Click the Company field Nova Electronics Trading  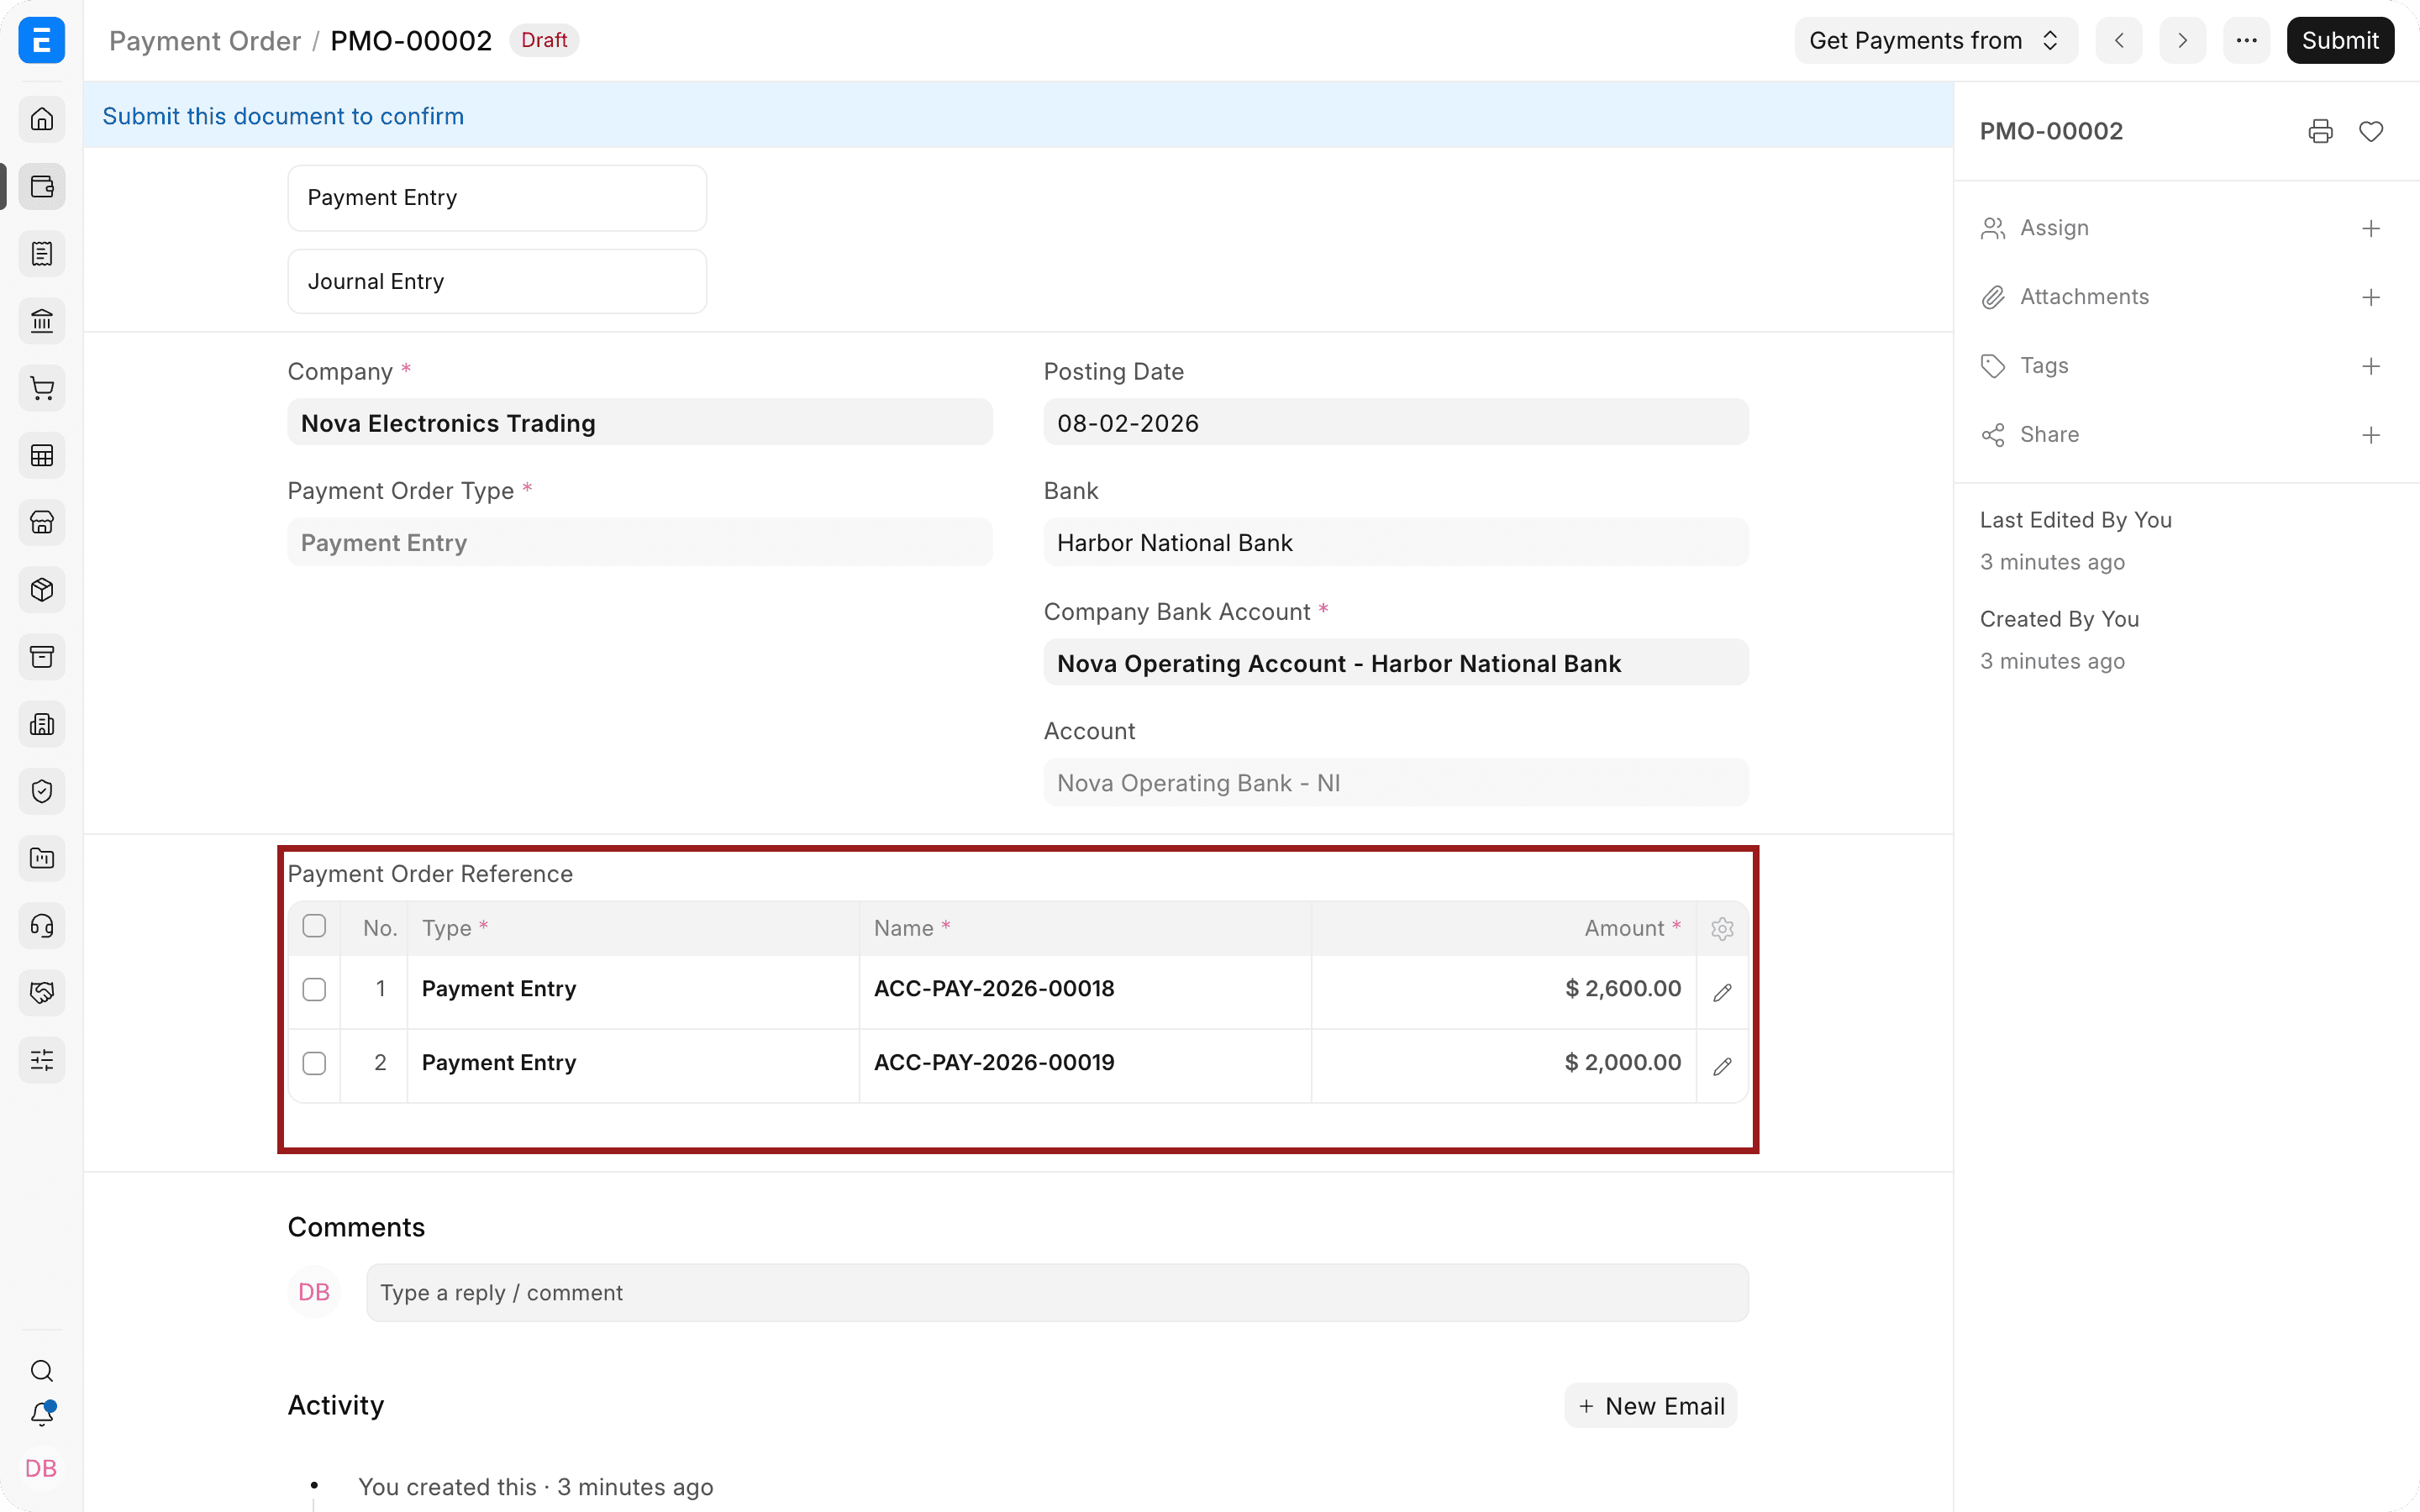[x=640, y=423]
